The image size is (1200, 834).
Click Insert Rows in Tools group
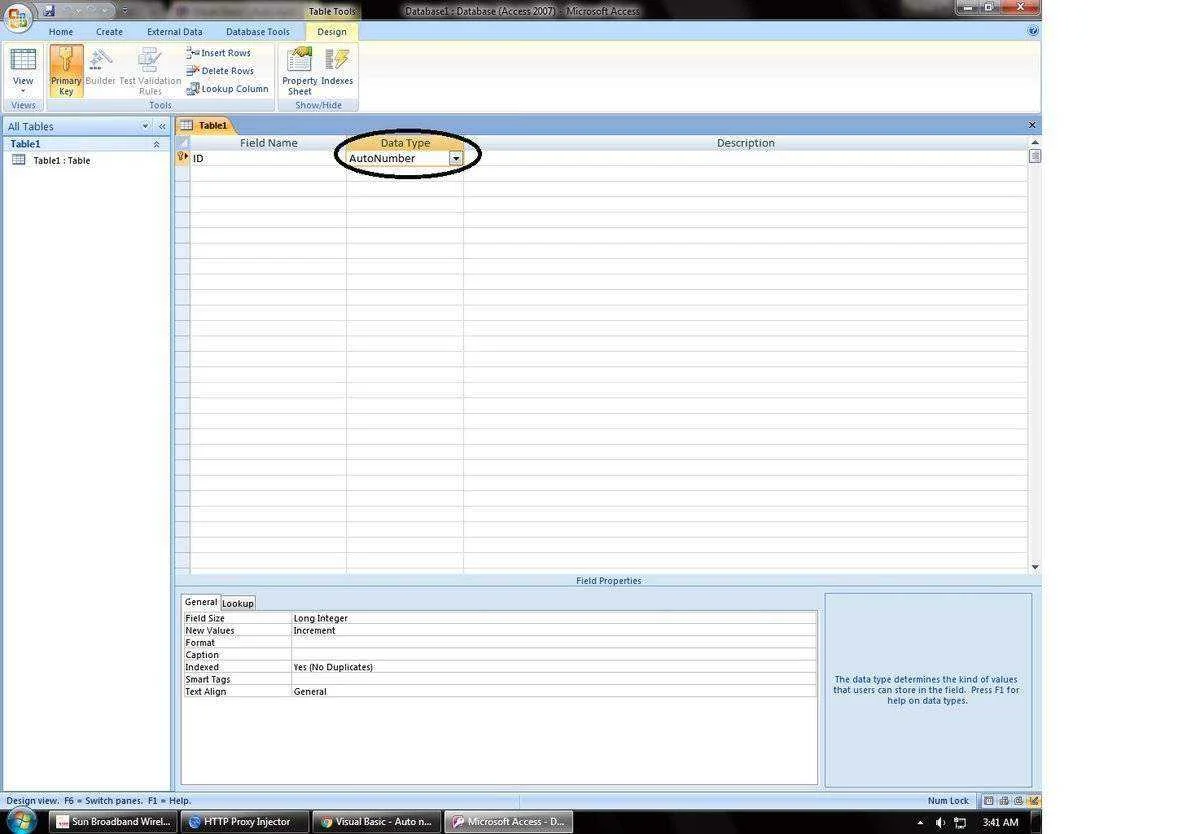(219, 53)
